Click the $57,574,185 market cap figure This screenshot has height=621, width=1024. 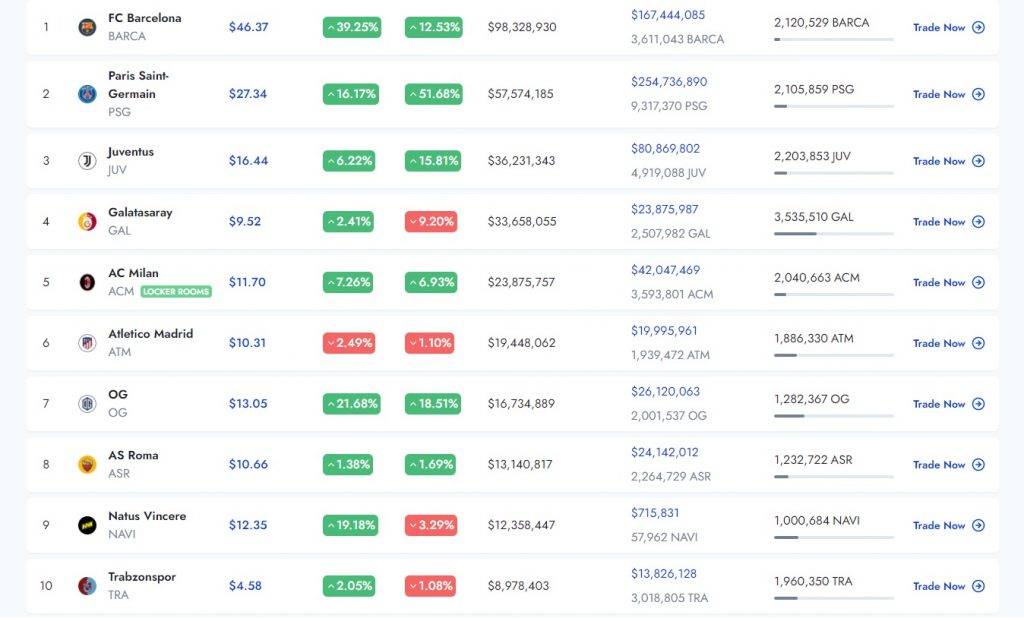click(520, 94)
